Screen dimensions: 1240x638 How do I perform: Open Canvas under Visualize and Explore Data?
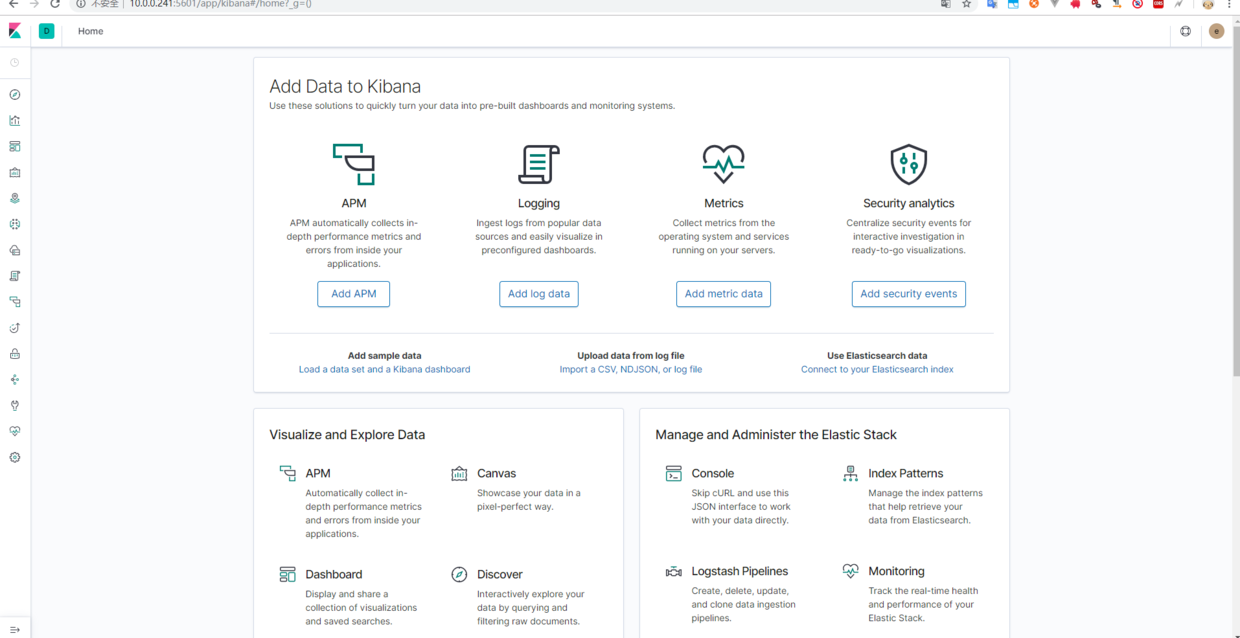tap(497, 473)
